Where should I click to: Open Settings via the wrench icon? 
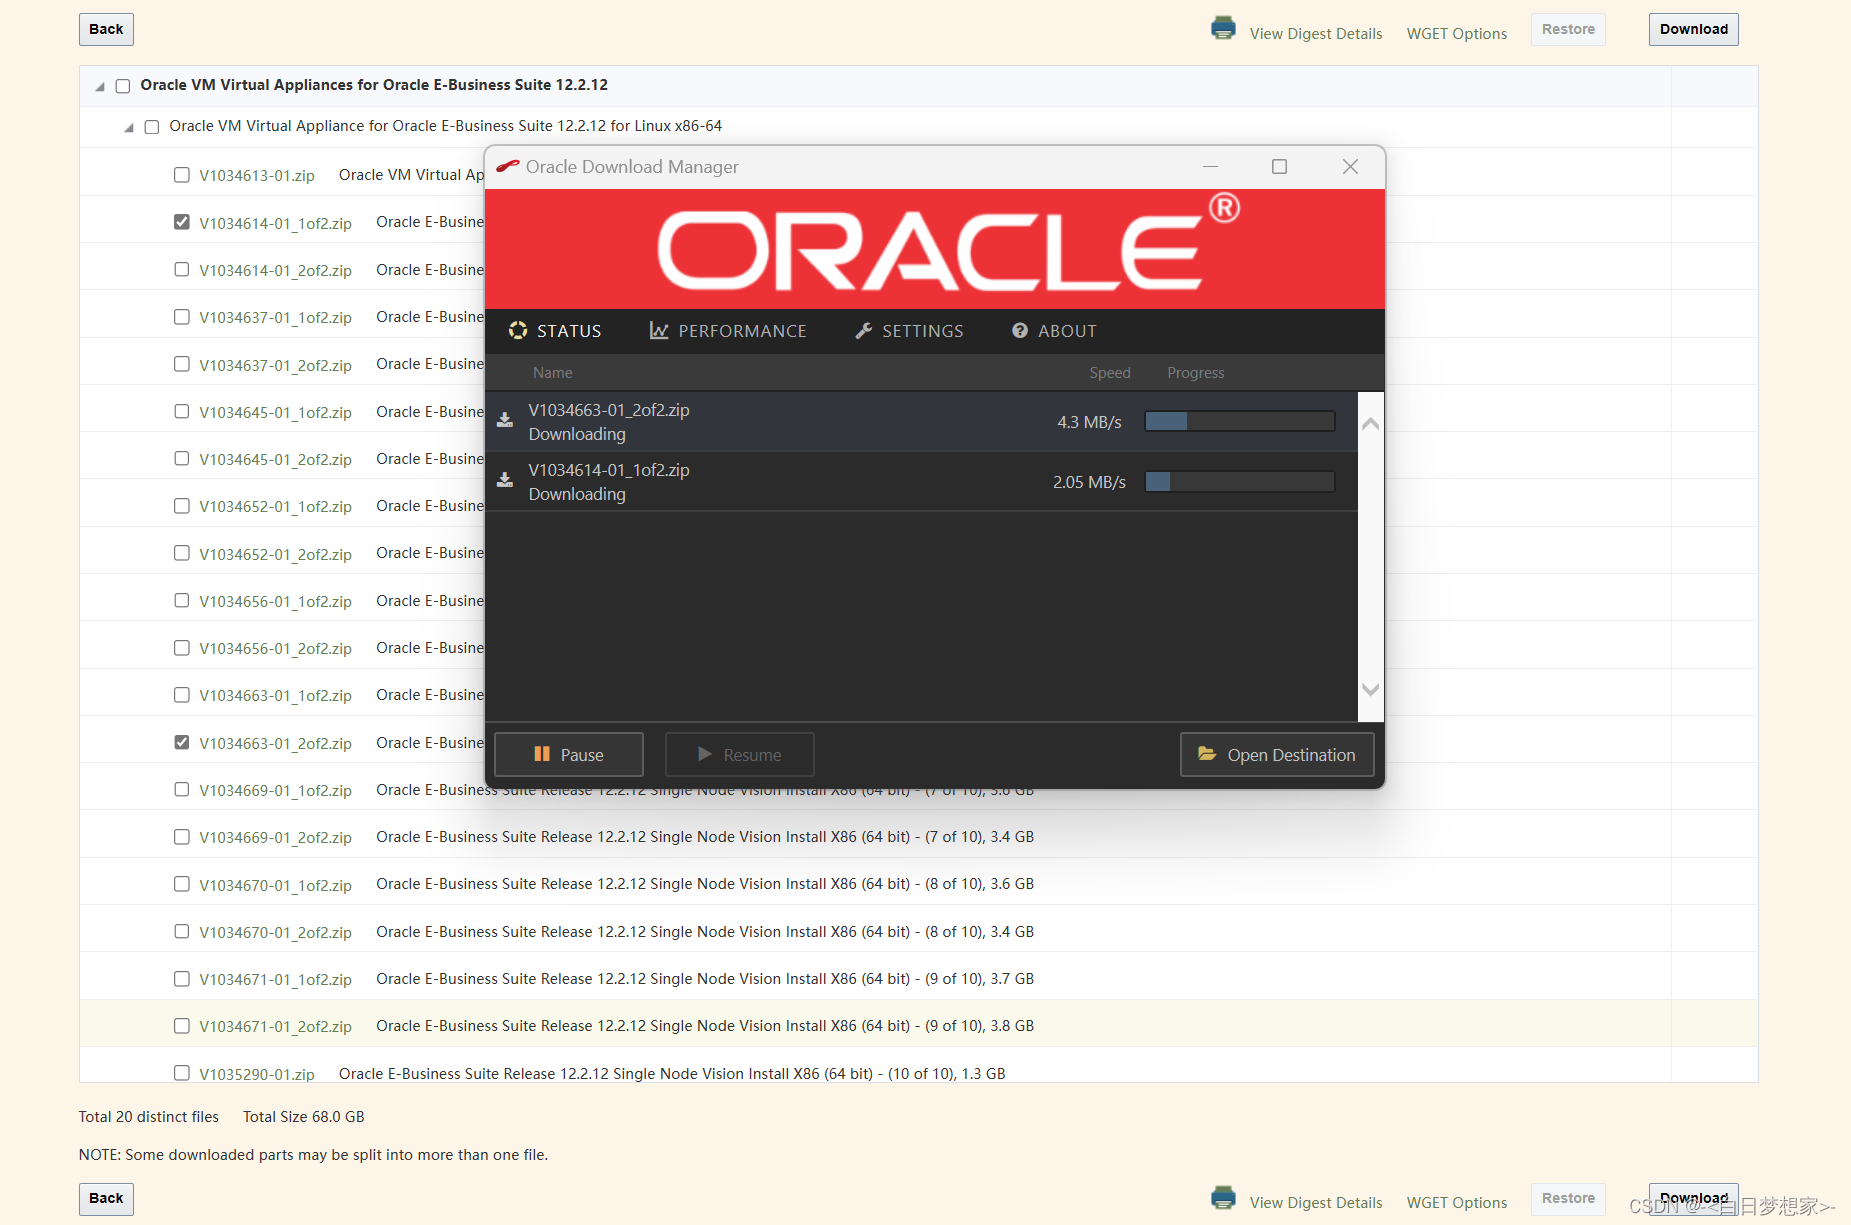coord(863,330)
